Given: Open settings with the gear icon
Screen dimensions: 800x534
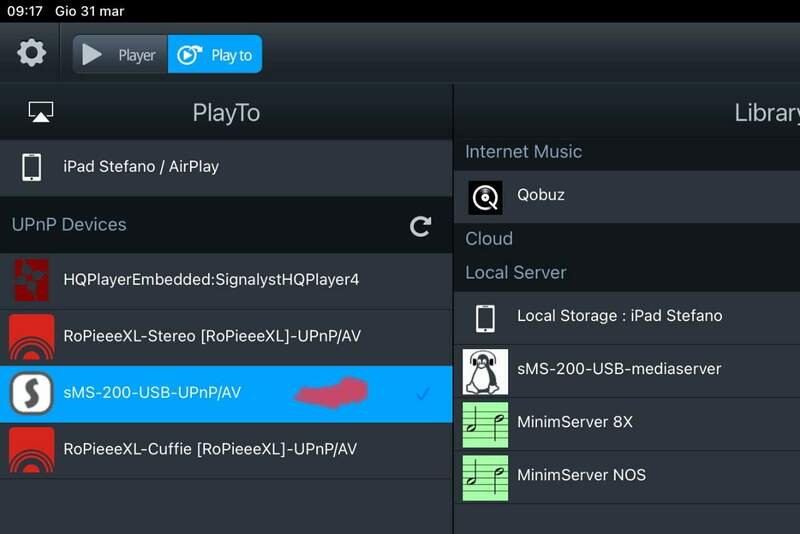Looking at the screenshot, I should tap(32, 53).
